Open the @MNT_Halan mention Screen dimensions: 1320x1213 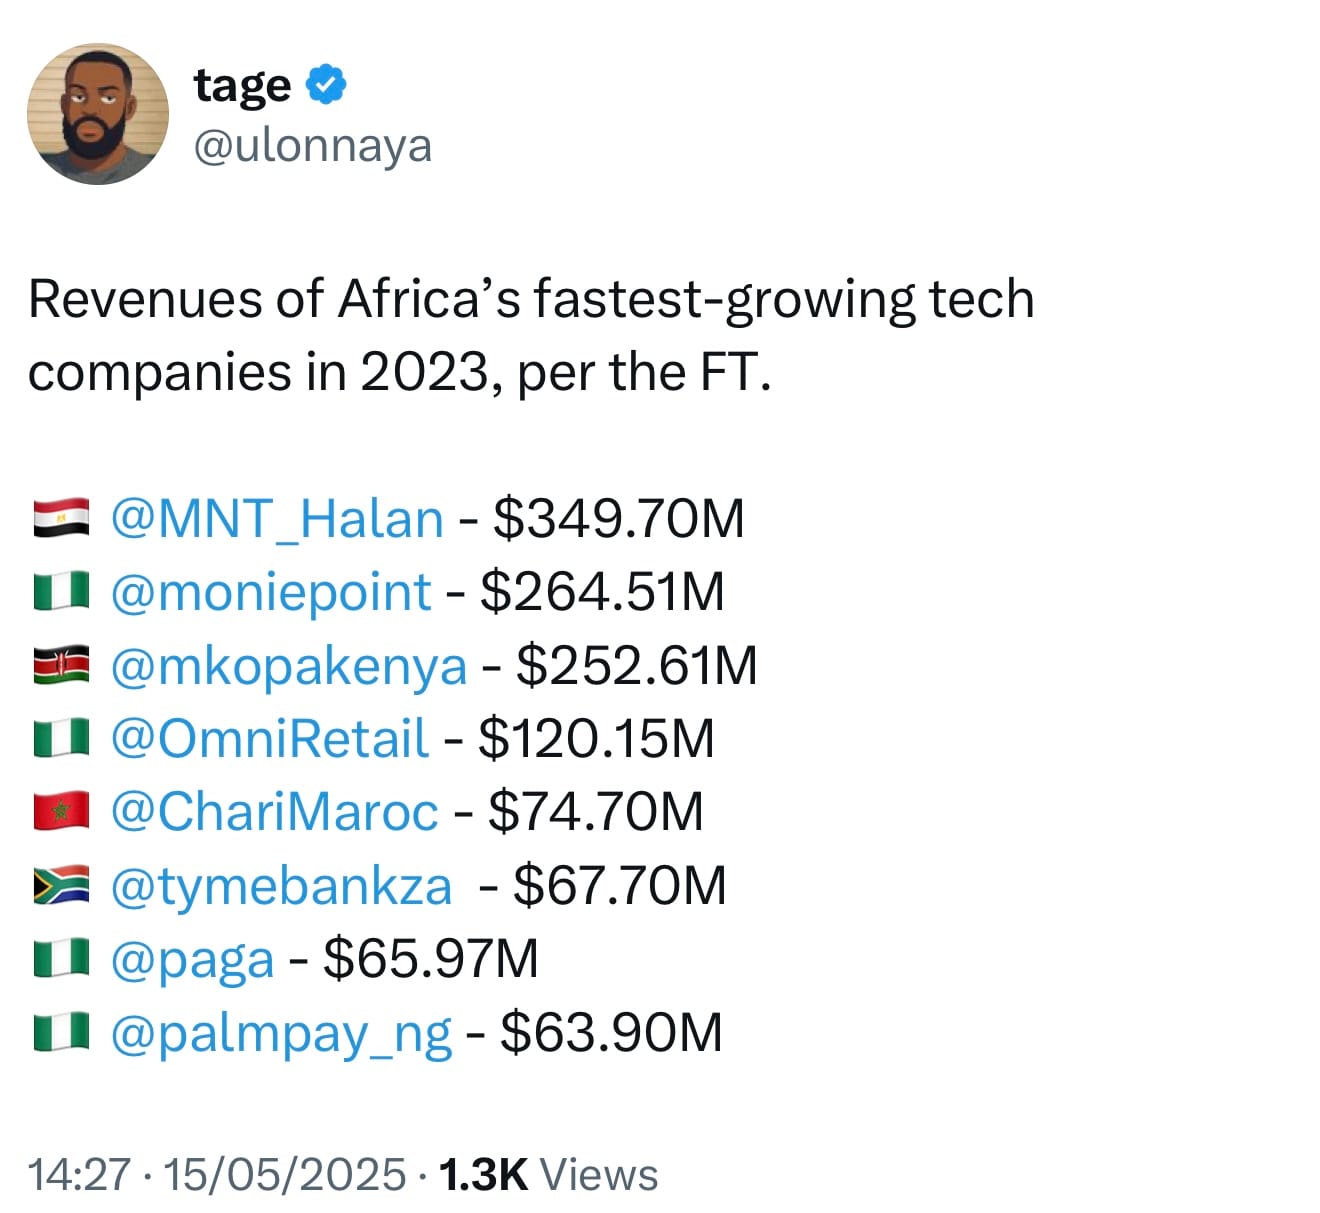277,519
